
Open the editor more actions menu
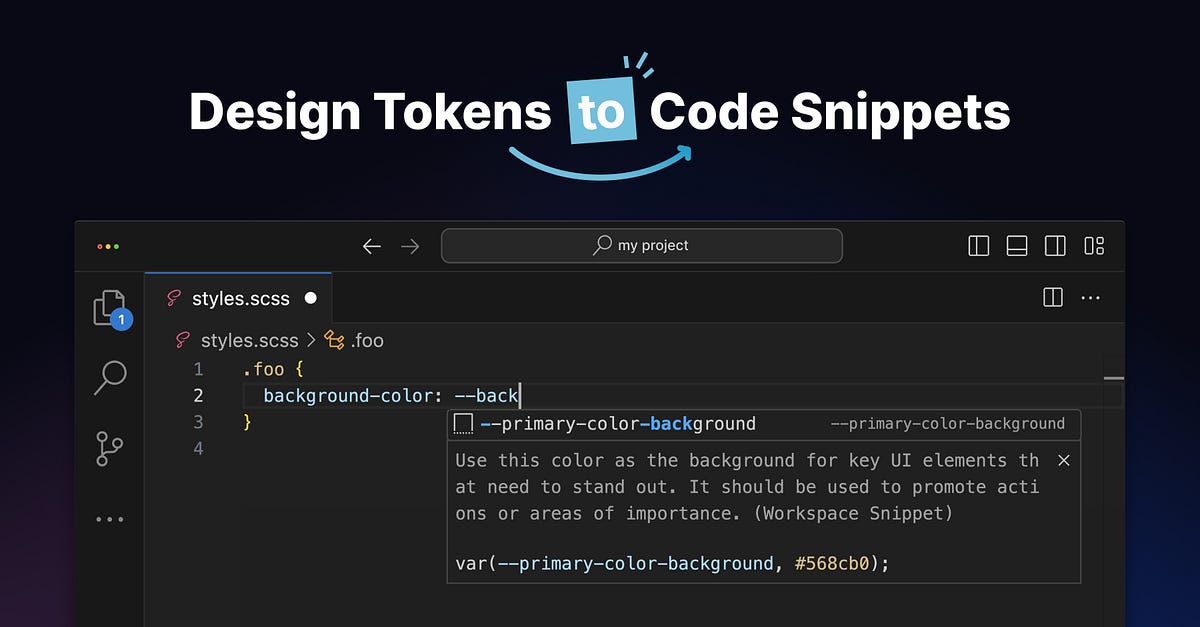(x=1090, y=297)
